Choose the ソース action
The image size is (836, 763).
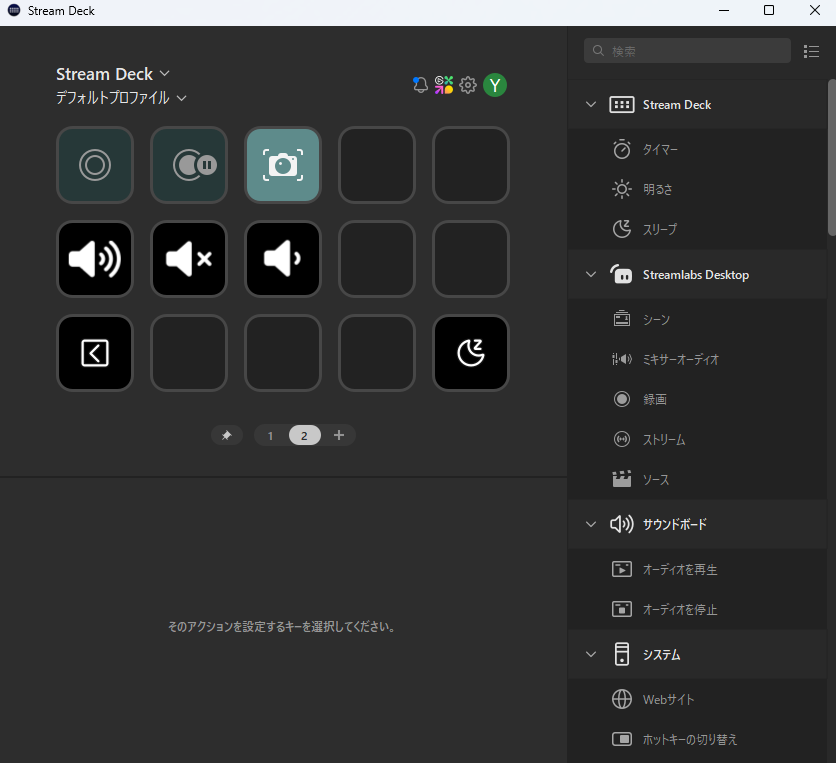coord(697,479)
